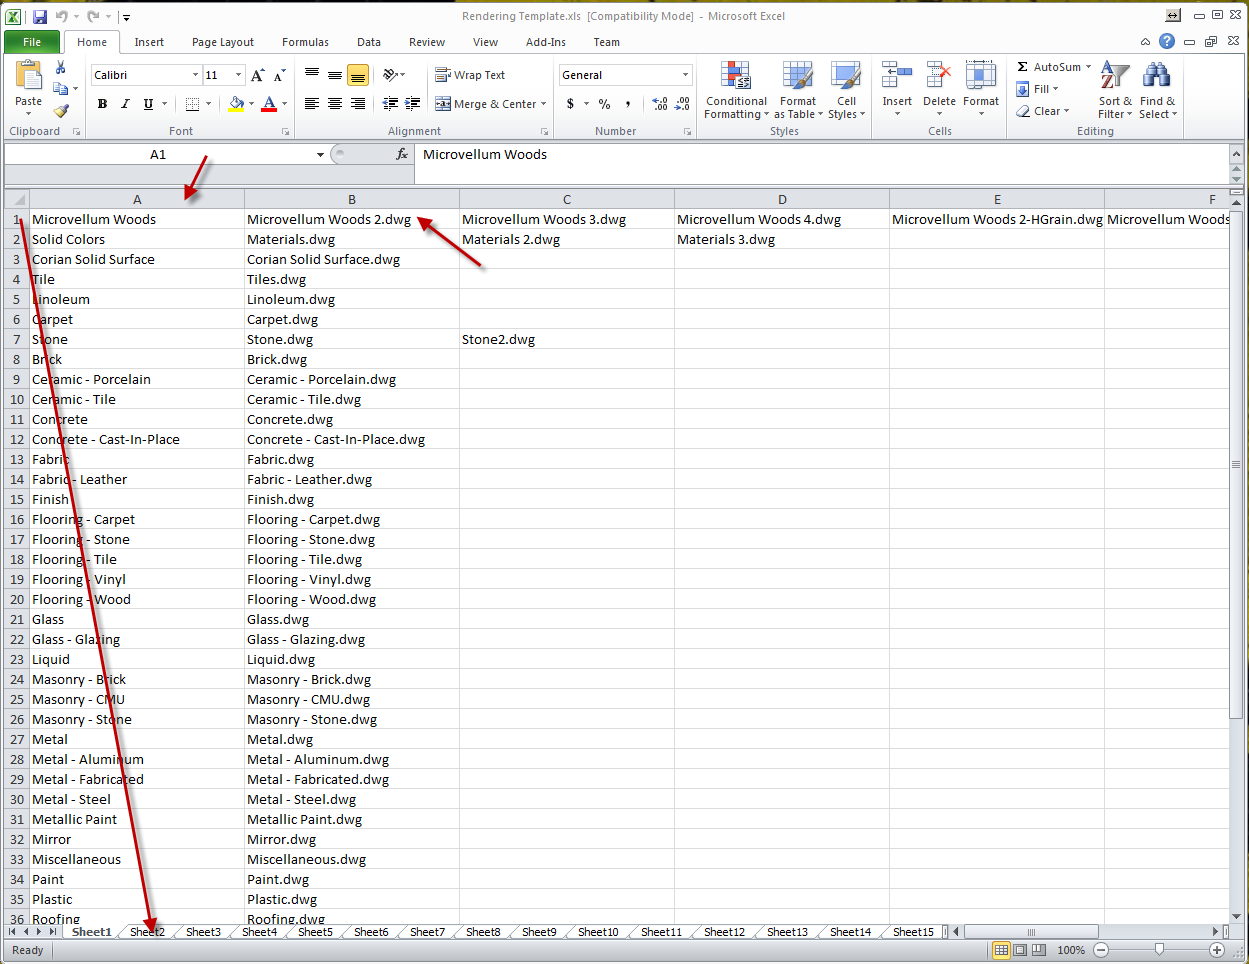Click the Increase Indent icon
Screen dimensions: 1249x964
coord(412,104)
